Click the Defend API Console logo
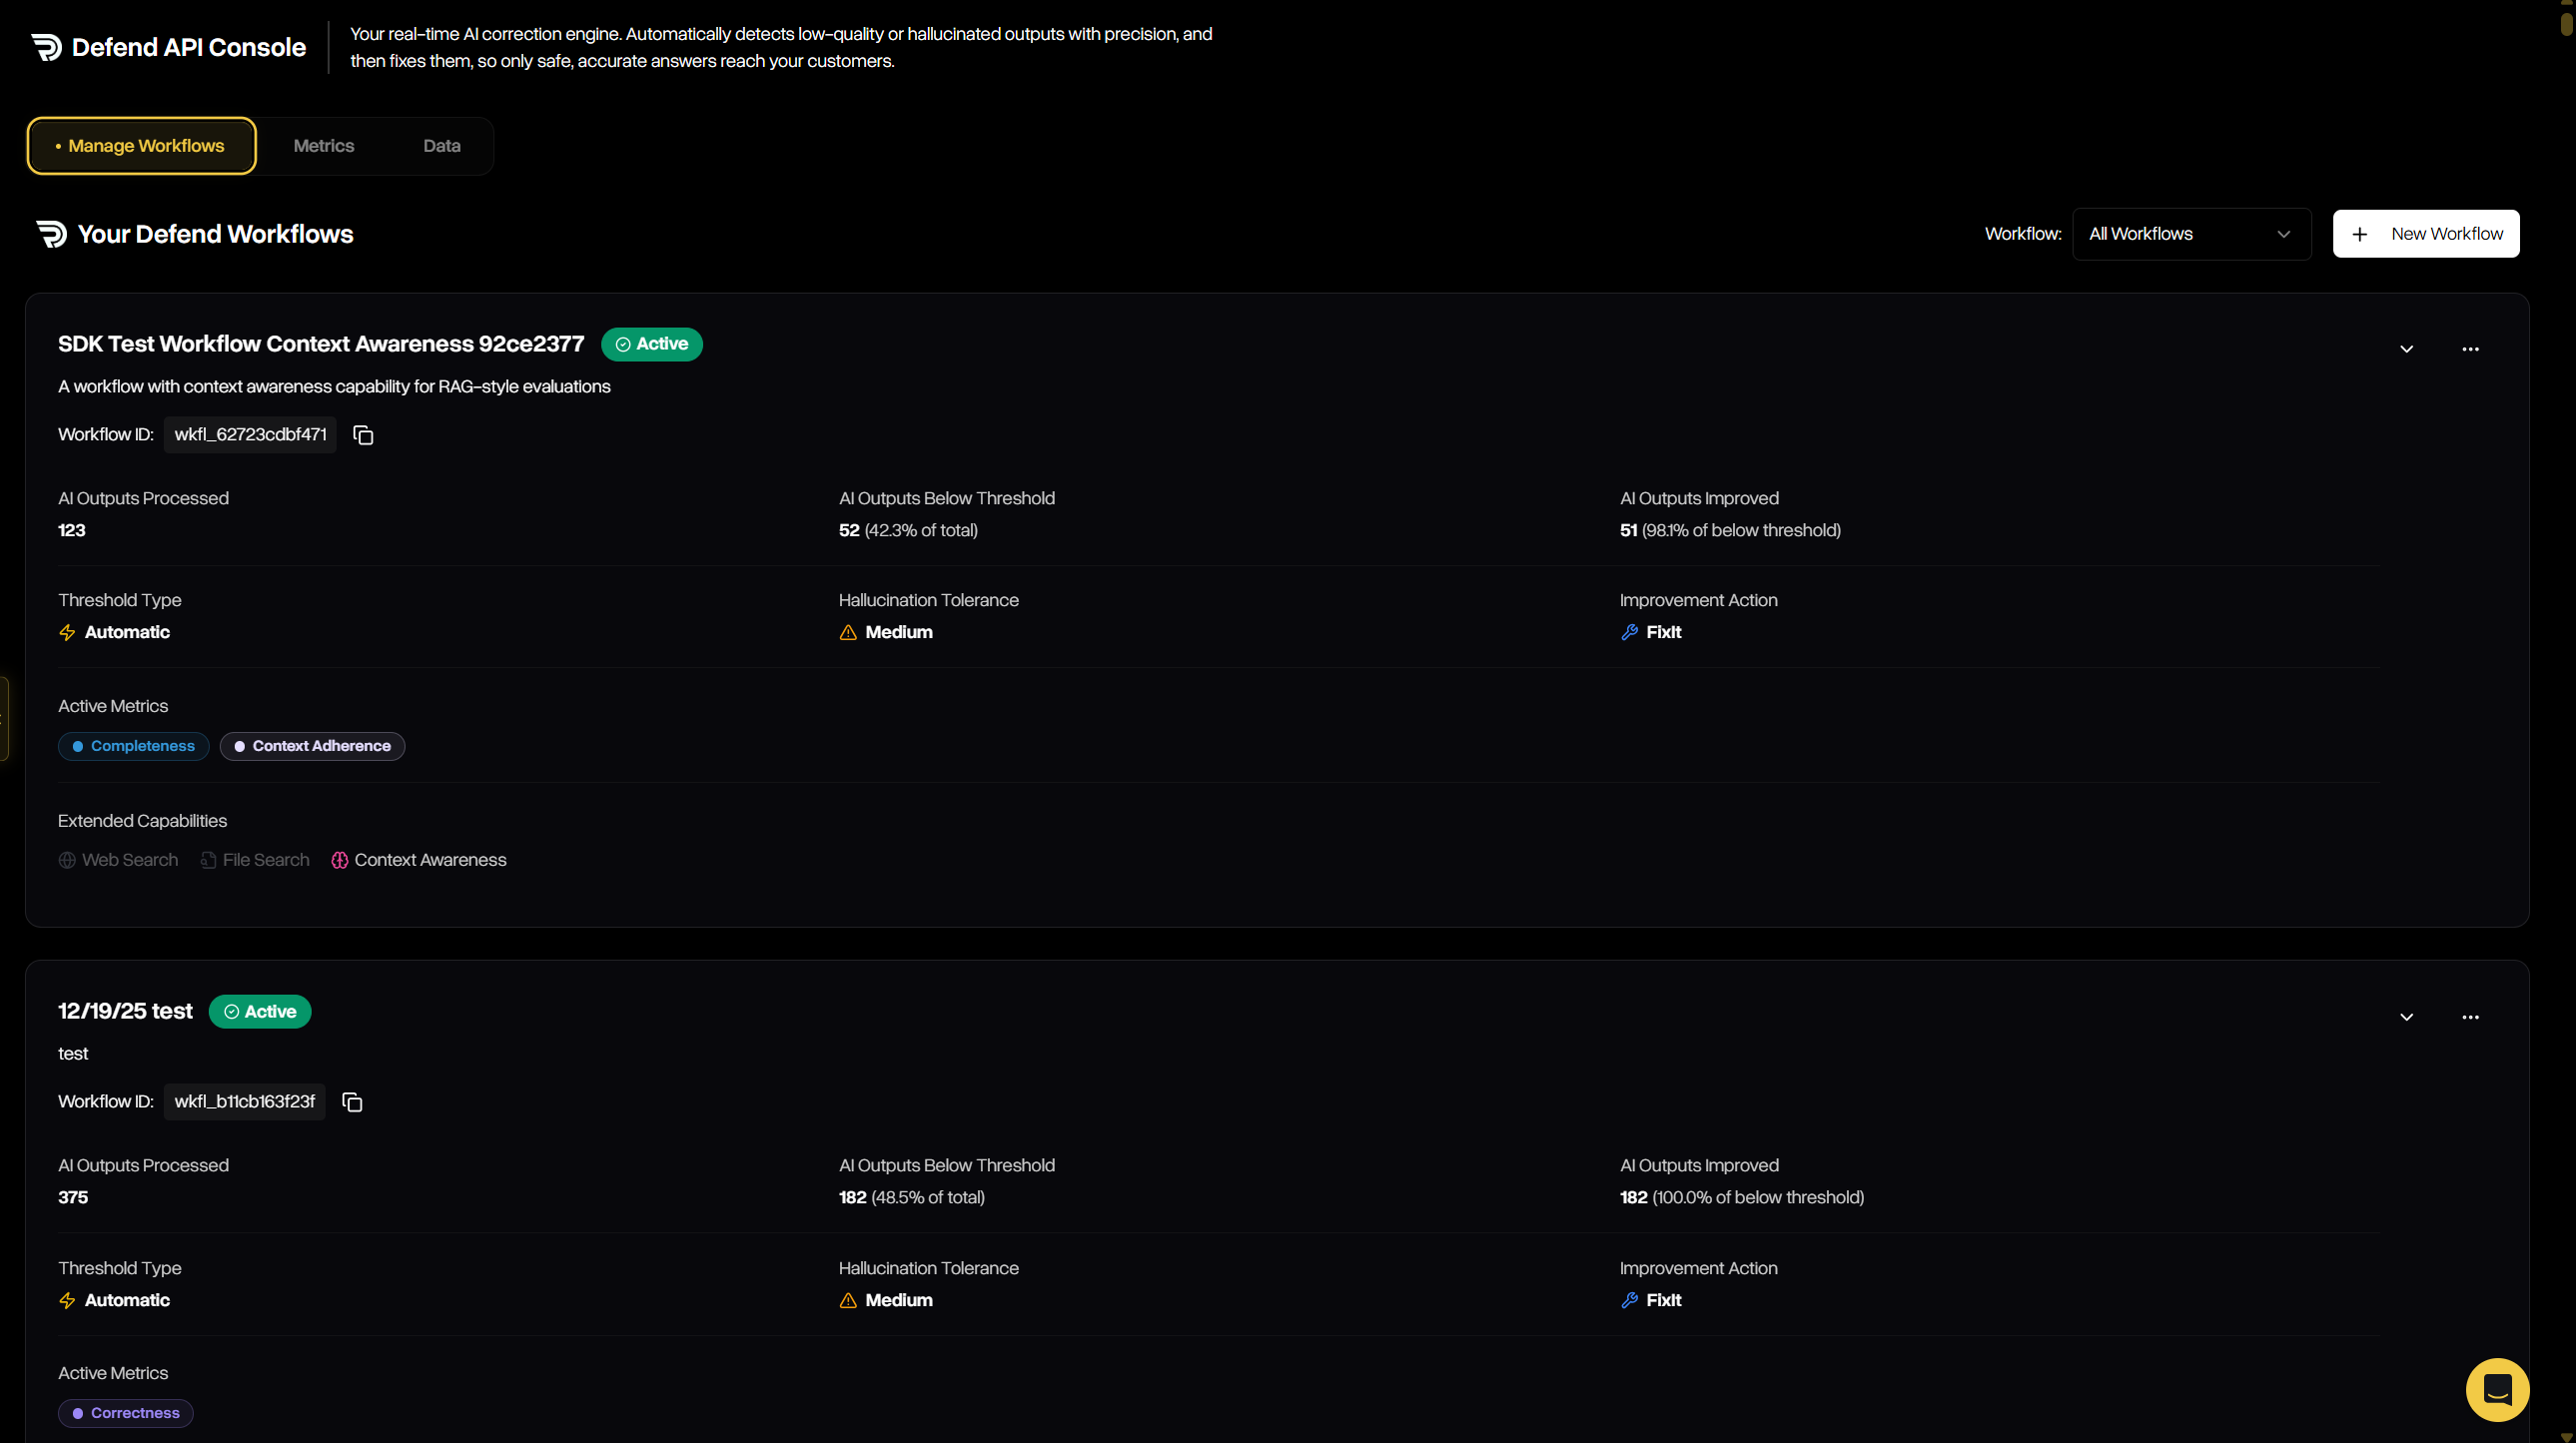The height and width of the screenshot is (1443, 2576). coord(167,46)
